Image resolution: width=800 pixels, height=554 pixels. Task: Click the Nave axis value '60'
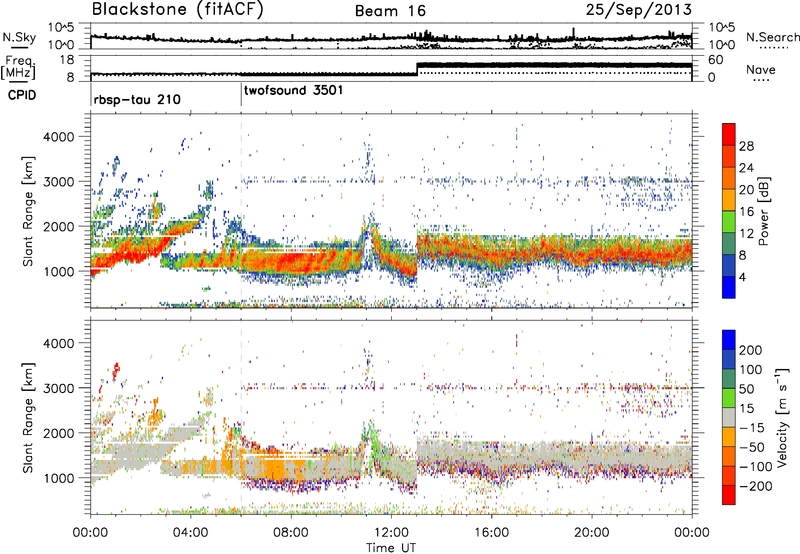click(715, 60)
